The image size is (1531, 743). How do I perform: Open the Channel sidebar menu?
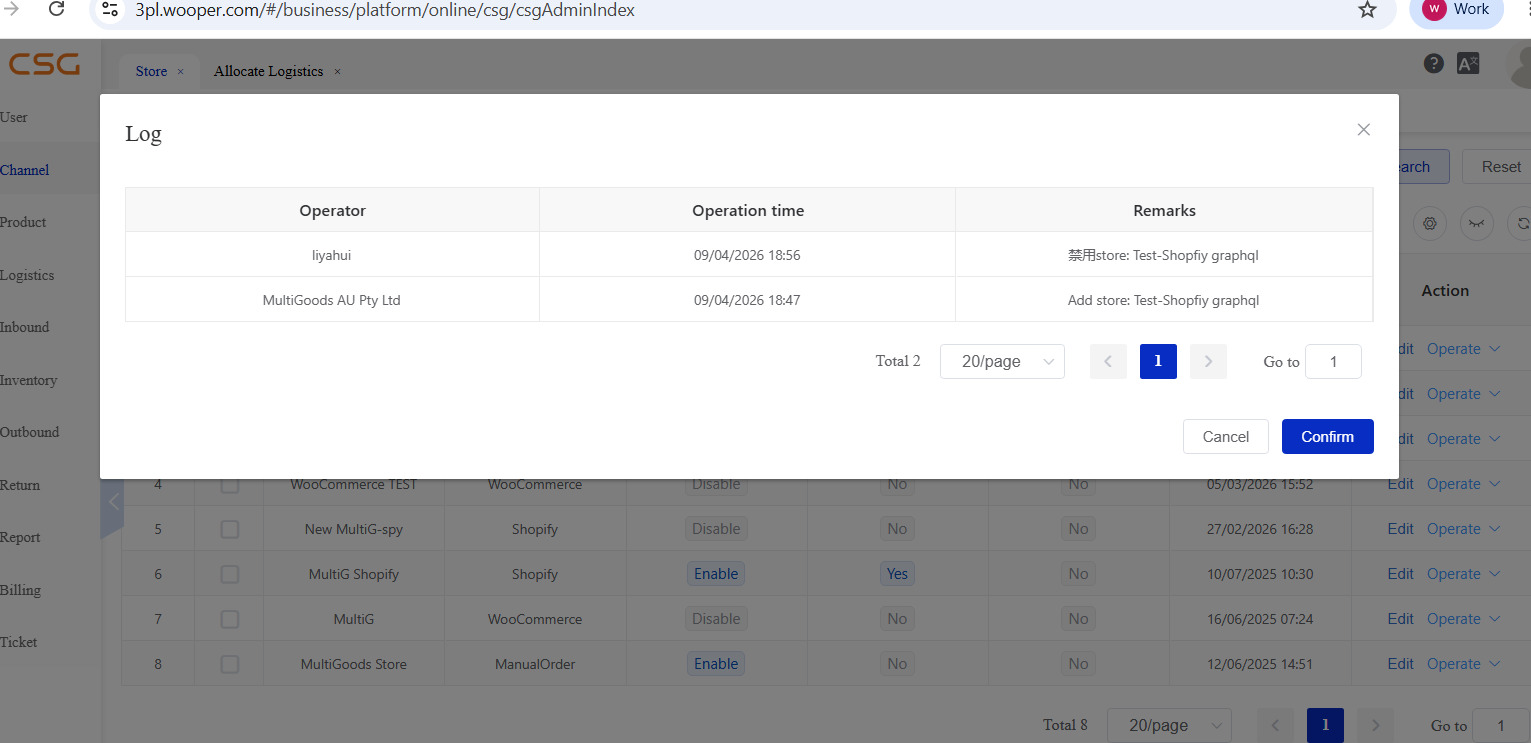click(25, 170)
